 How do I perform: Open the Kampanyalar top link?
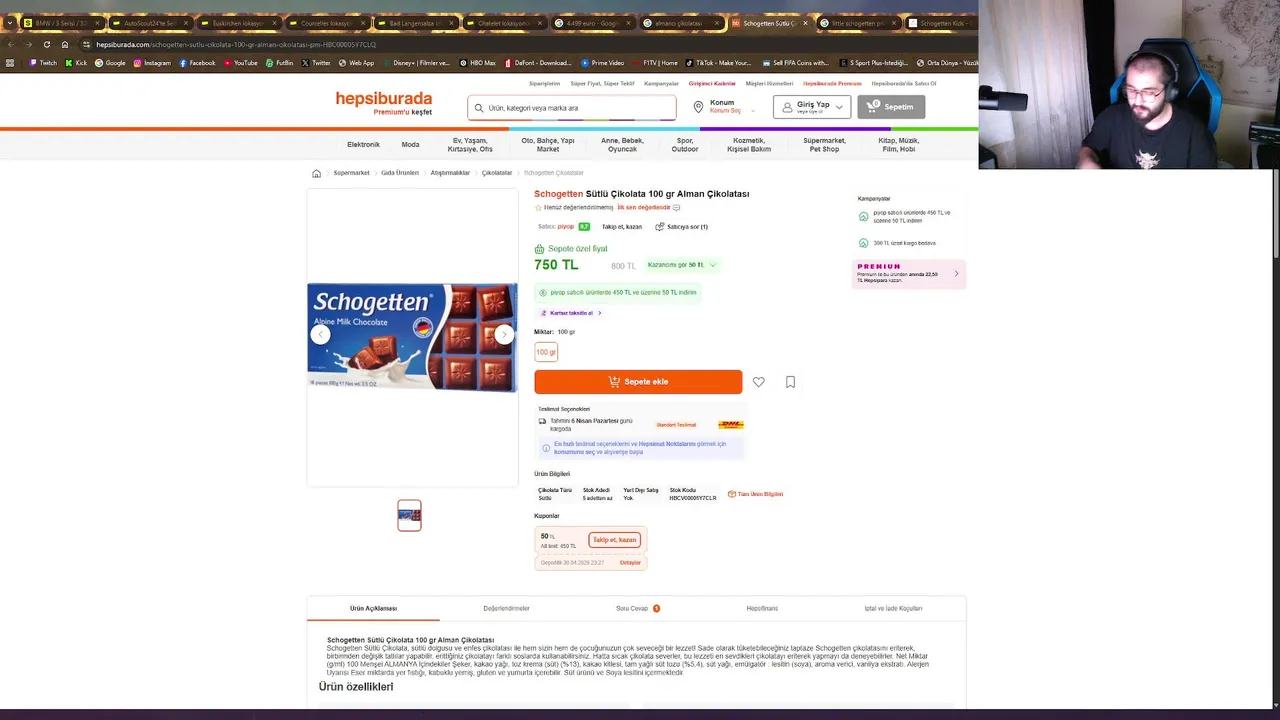tap(661, 84)
